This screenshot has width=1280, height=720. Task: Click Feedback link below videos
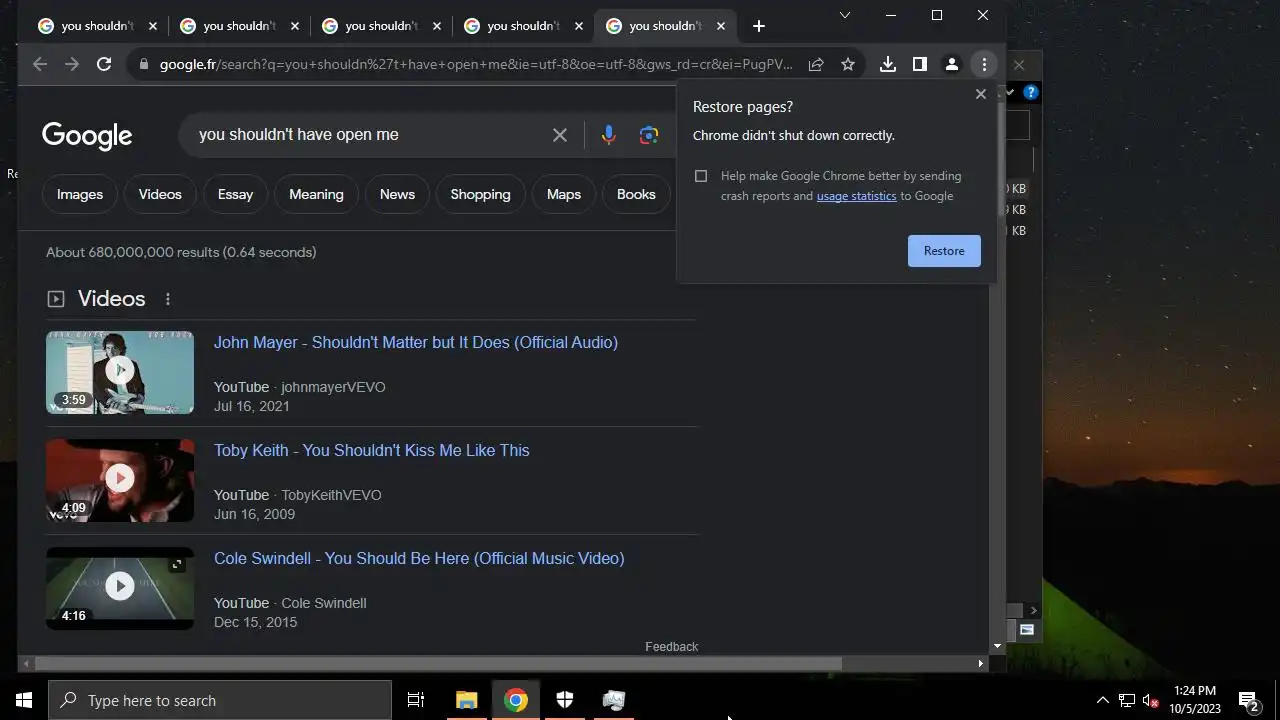pyautogui.click(x=671, y=647)
